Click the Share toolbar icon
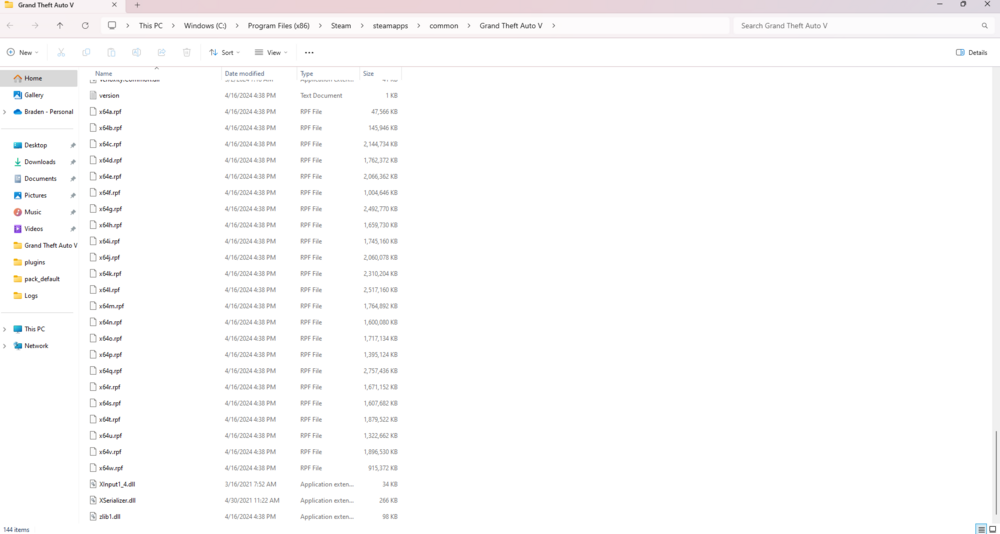1000x534 pixels. [161, 52]
